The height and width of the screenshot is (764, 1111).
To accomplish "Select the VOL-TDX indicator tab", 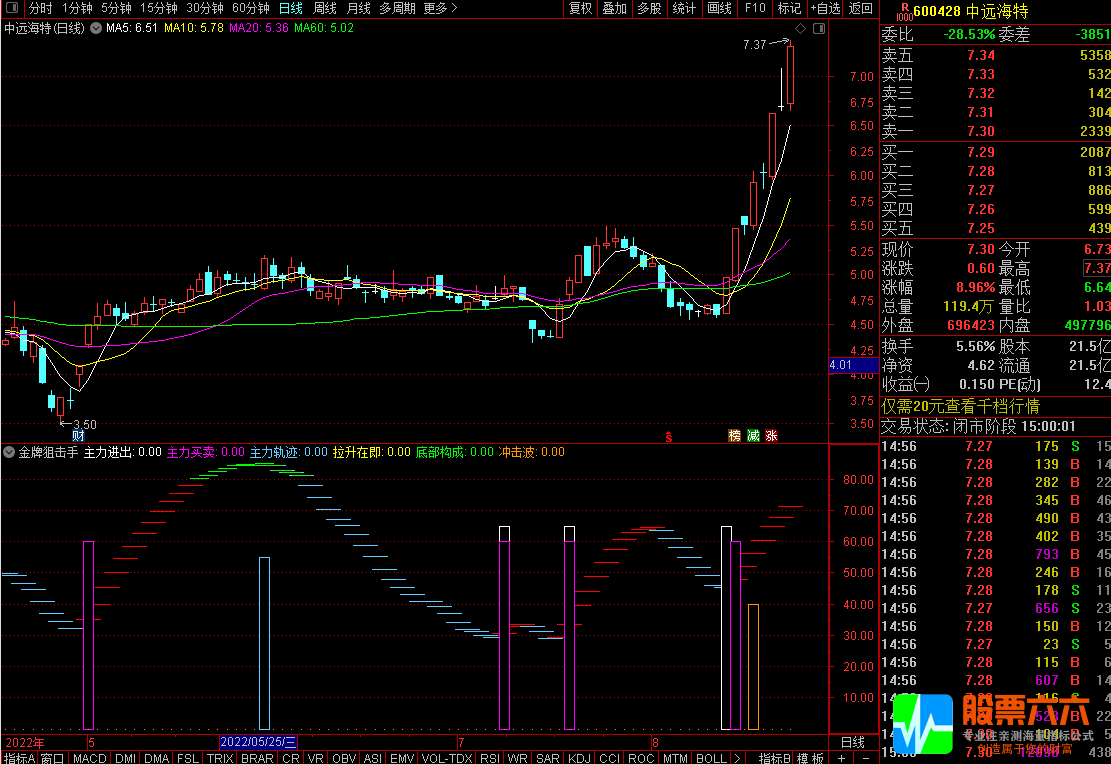I will point(446,758).
